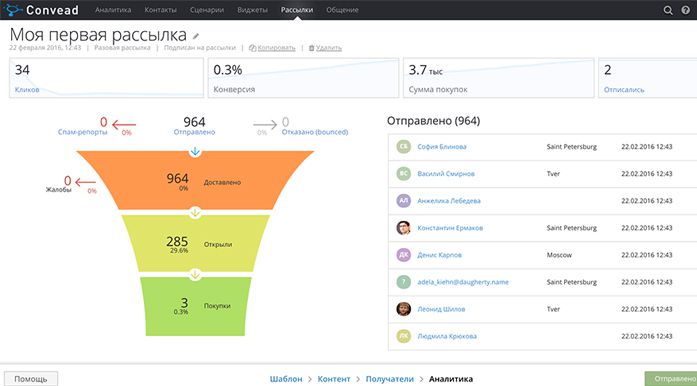Click Леонид Шилов's avatar photo
Screen dimensions: 697x386
tap(403, 309)
